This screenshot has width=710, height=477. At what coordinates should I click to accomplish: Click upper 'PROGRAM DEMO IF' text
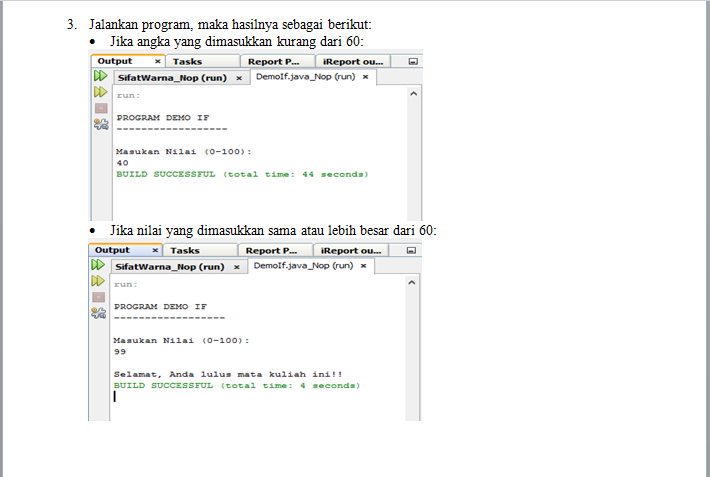click(163, 118)
